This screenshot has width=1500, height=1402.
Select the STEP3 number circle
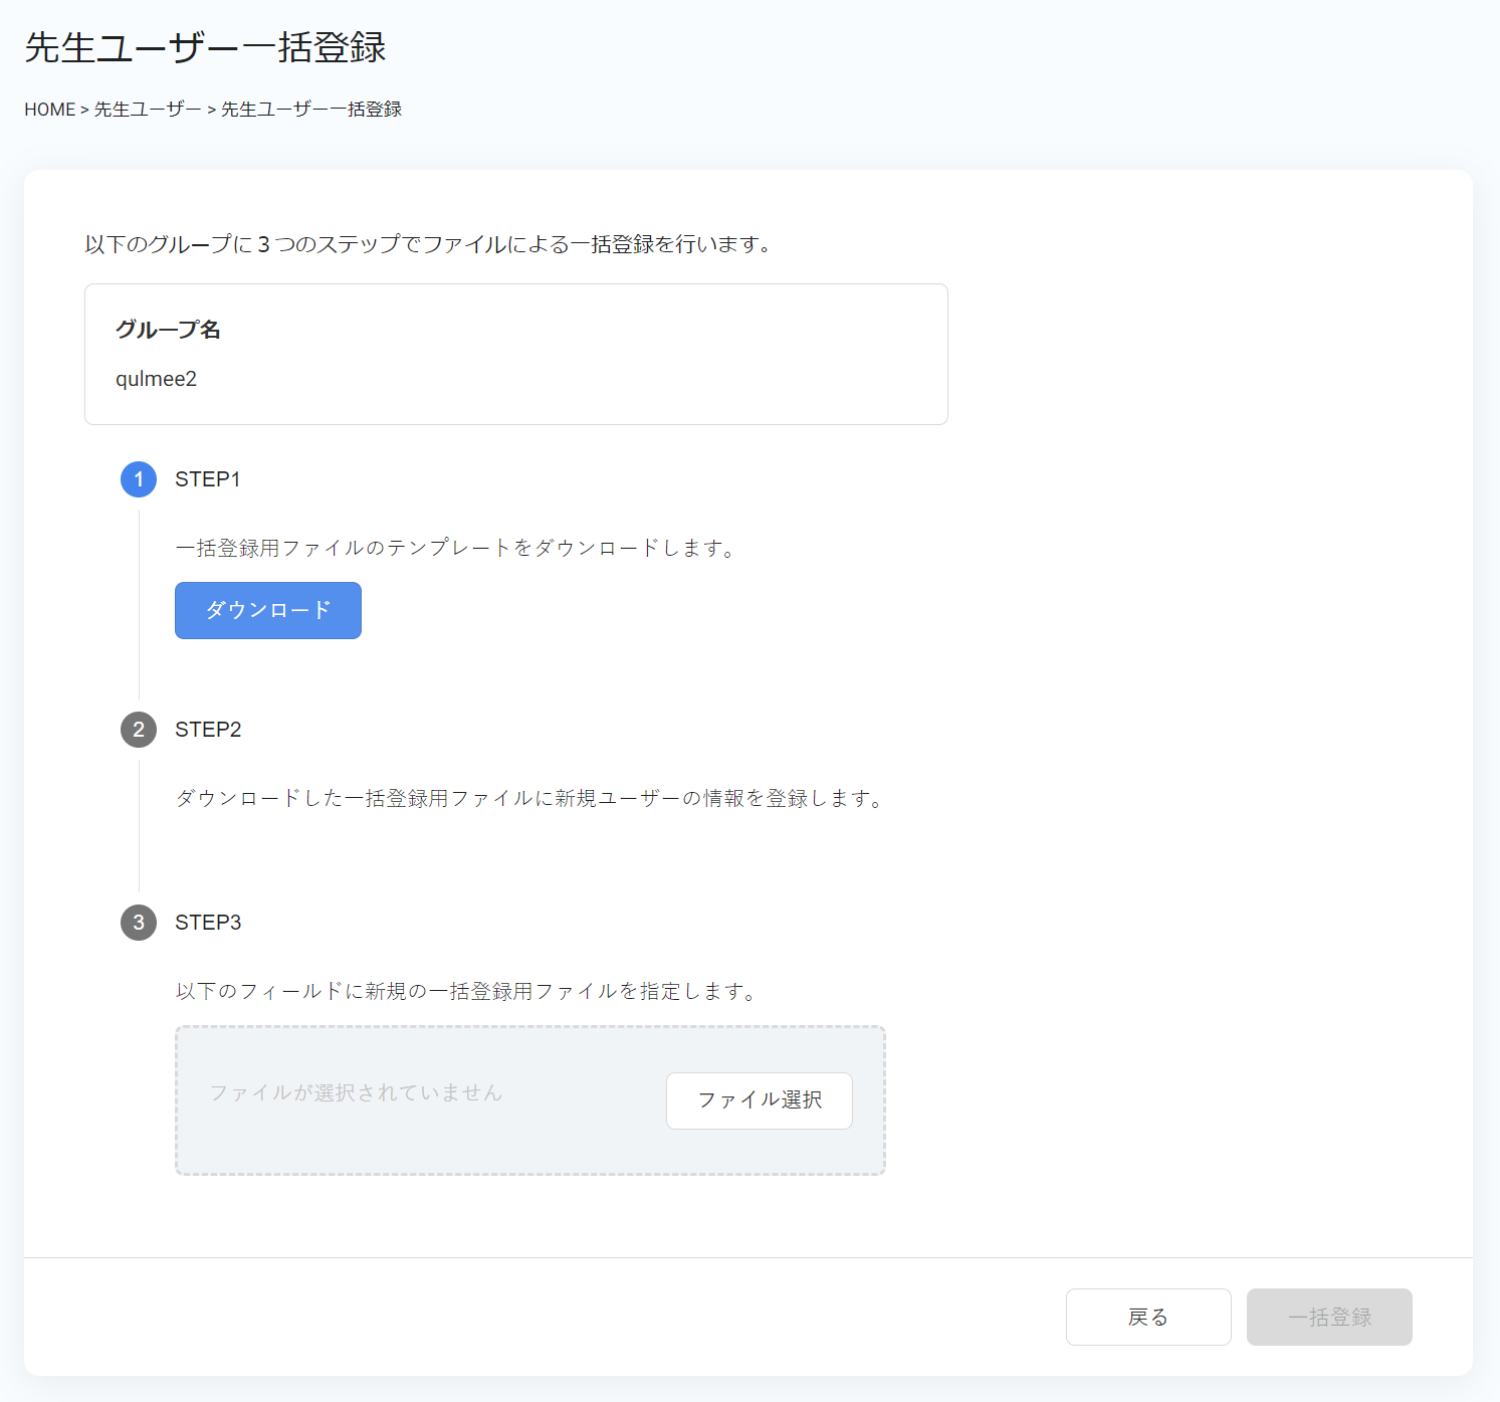(x=139, y=922)
